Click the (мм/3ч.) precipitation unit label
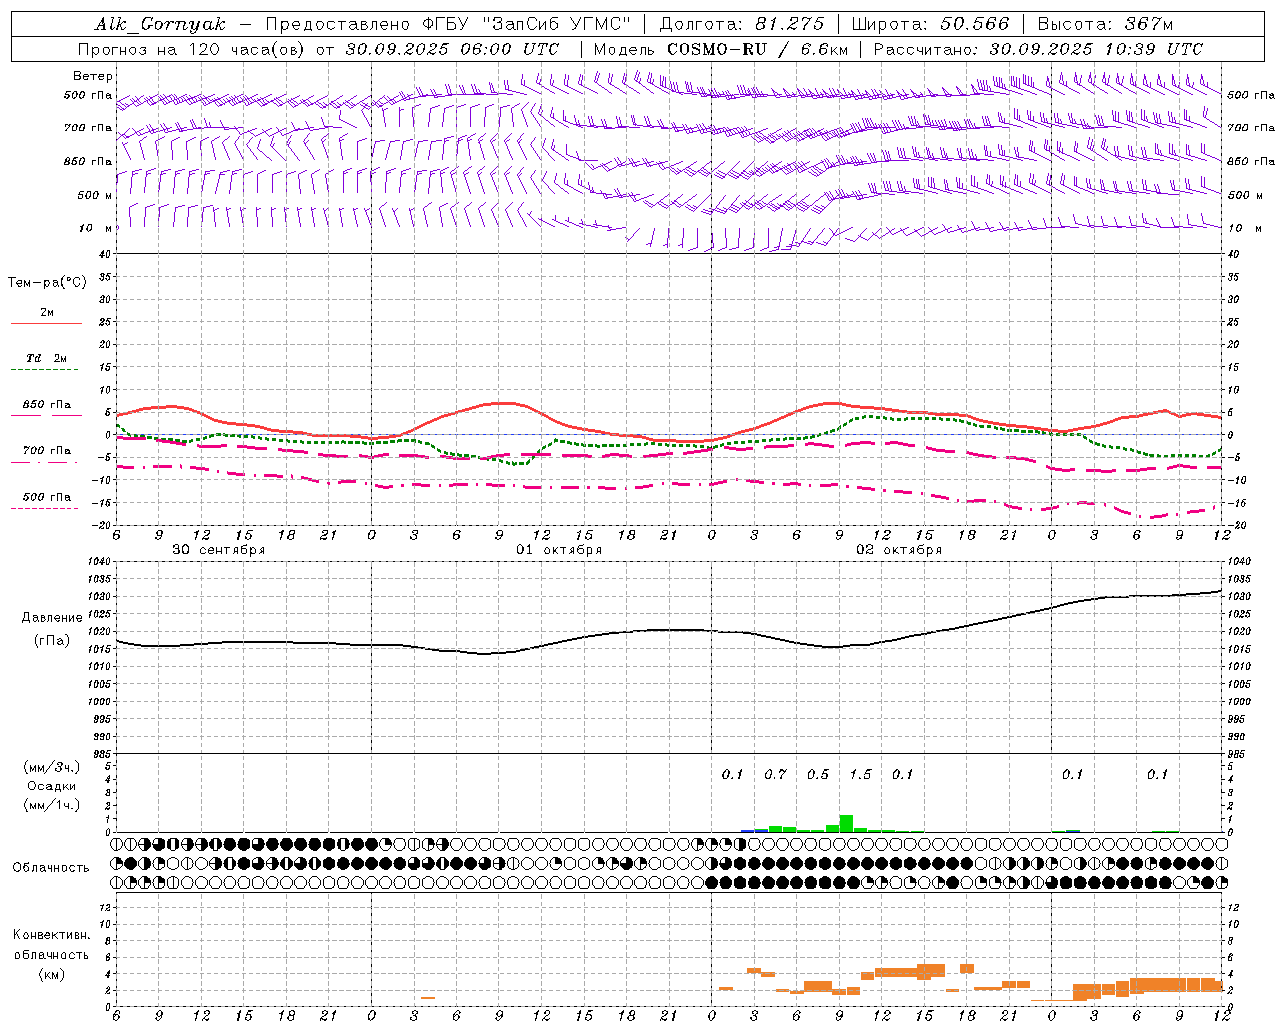Image resolution: width=1280 pixels, height=1024 pixels. pyautogui.click(x=51, y=767)
